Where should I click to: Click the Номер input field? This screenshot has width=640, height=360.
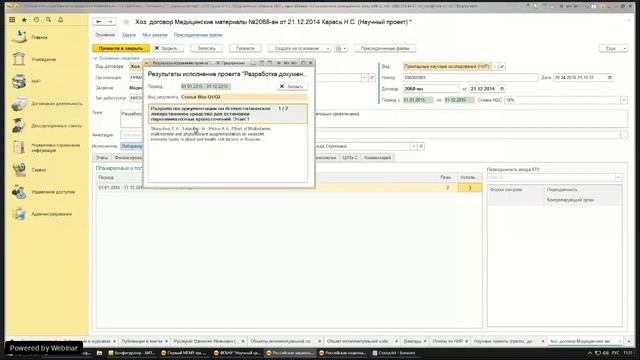click(470, 78)
